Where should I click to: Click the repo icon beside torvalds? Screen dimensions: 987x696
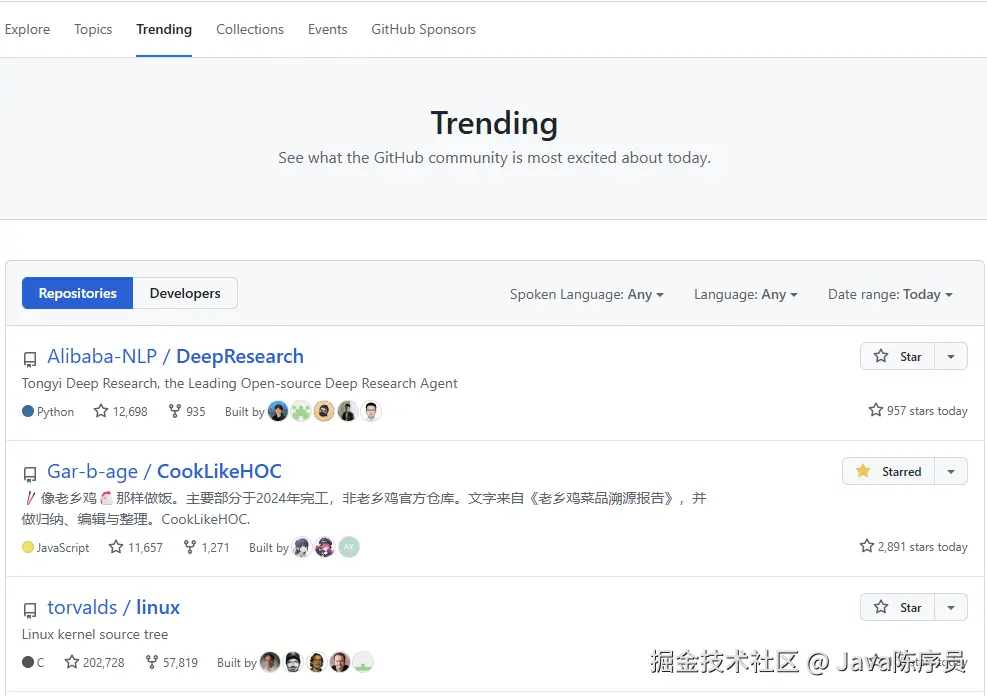30,610
